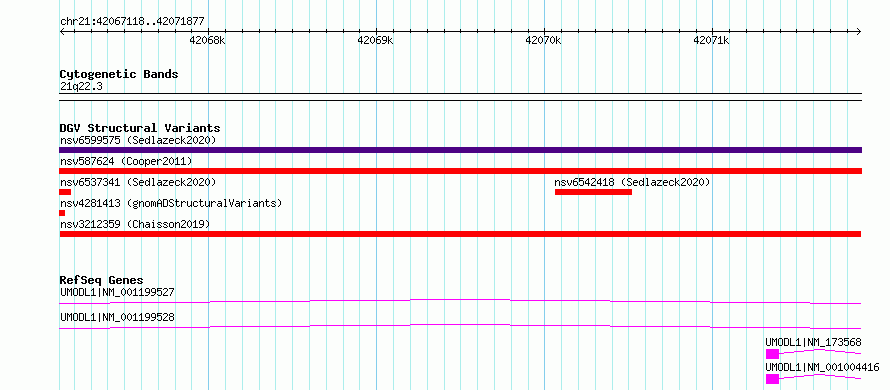890x390 pixels.
Task: Click the right arrow of the ruler
Action: pos(859,31)
